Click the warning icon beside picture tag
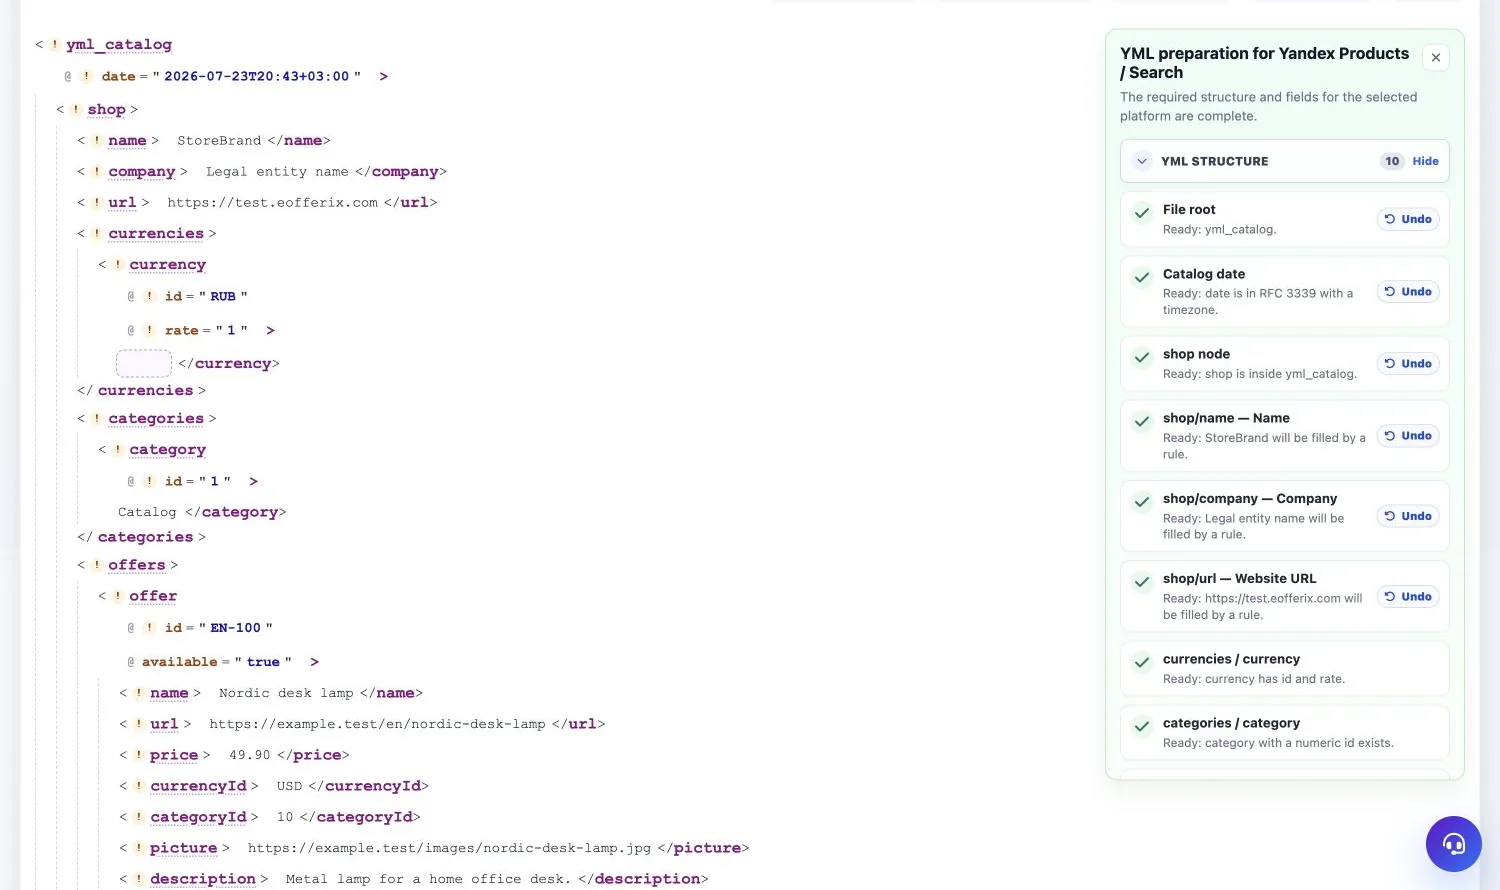 point(139,847)
